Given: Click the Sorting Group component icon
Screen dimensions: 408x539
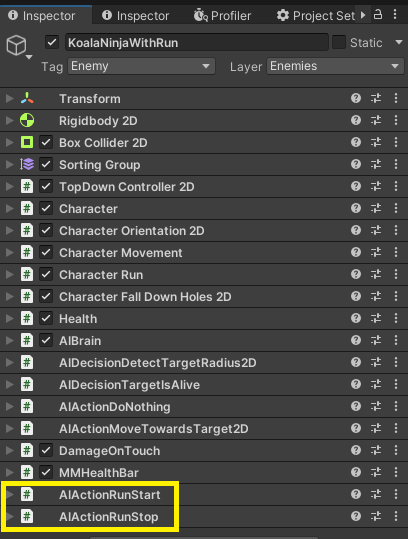Looking at the screenshot, I should click(27, 165).
